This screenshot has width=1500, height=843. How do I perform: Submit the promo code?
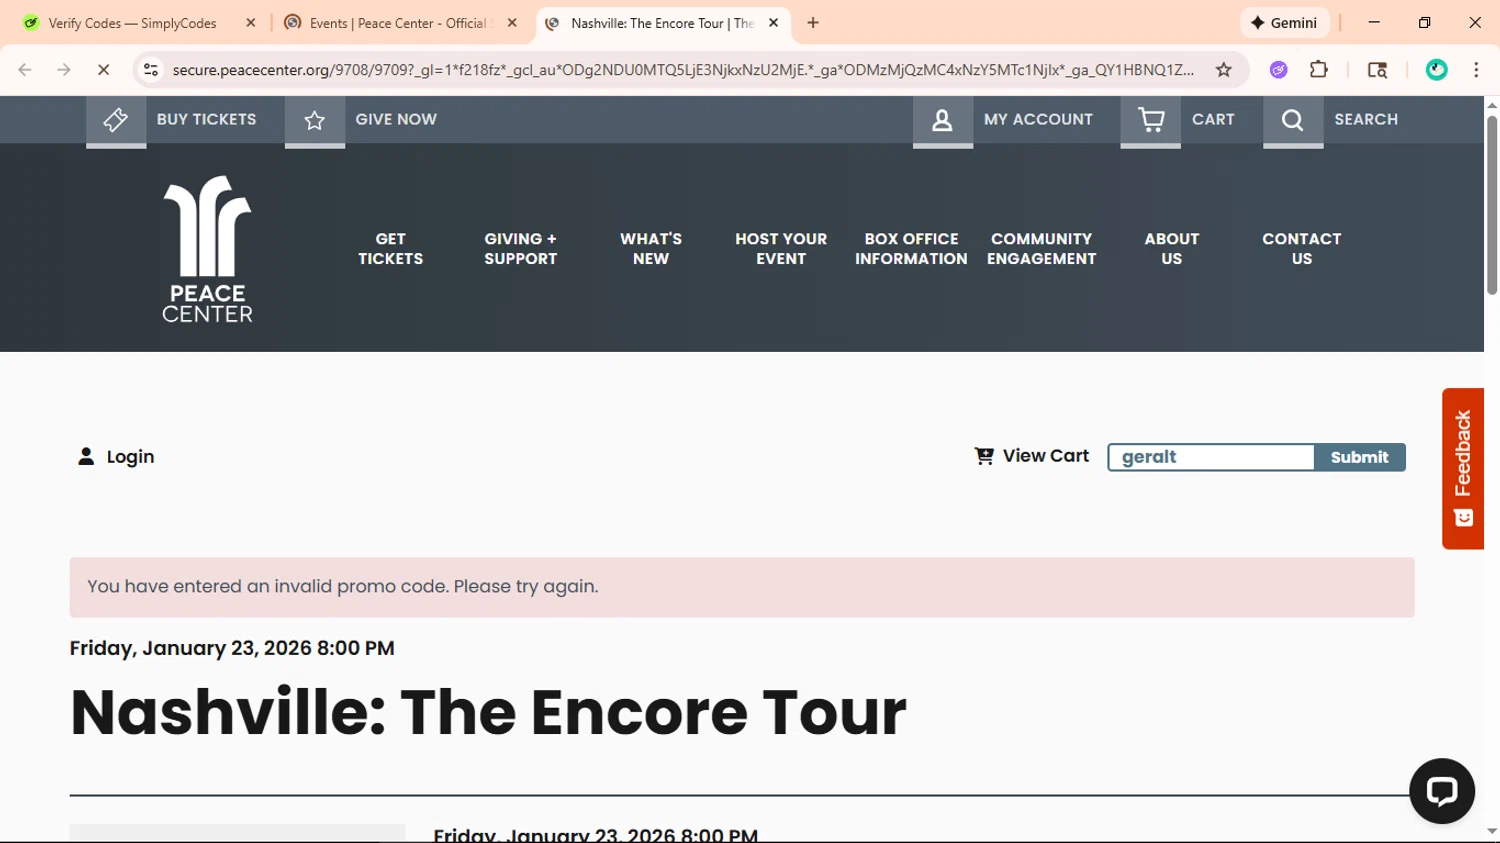click(1360, 457)
